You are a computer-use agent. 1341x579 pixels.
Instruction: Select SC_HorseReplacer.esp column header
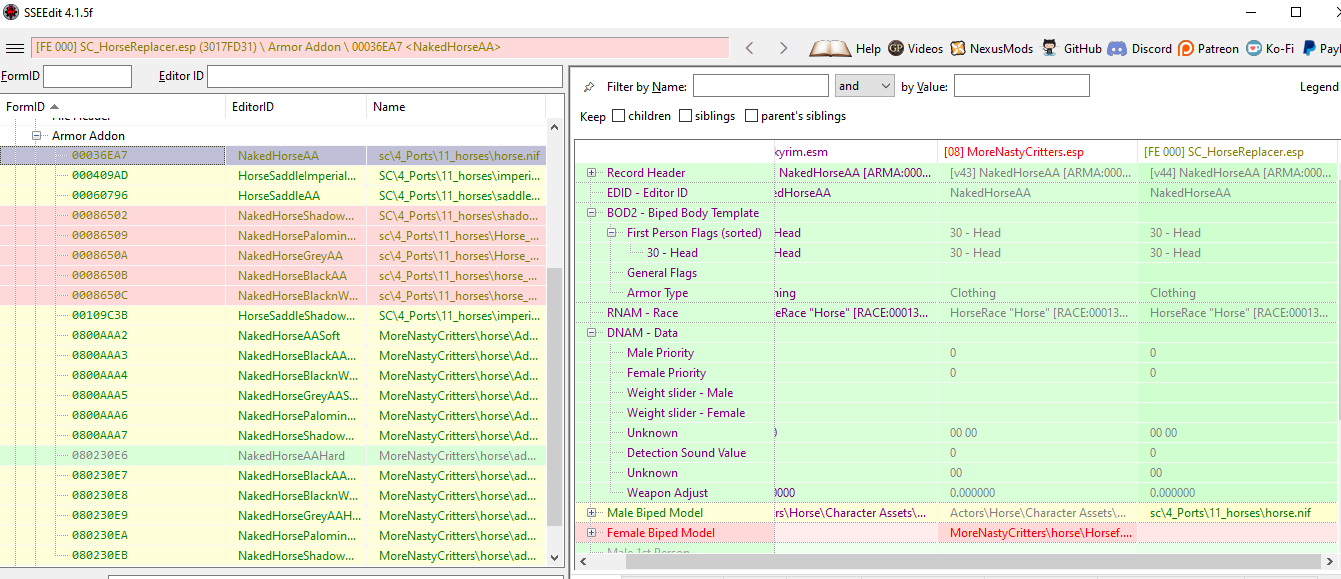click(x=1236, y=152)
